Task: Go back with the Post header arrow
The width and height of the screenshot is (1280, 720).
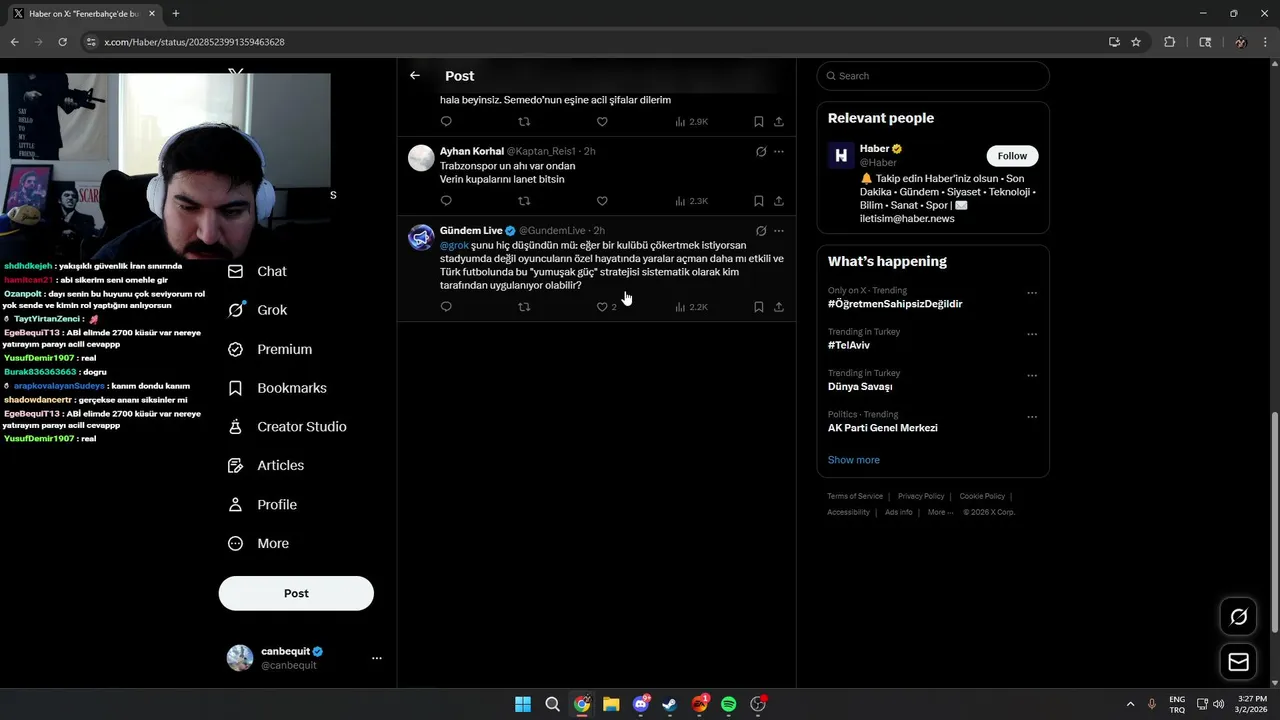Action: click(415, 76)
